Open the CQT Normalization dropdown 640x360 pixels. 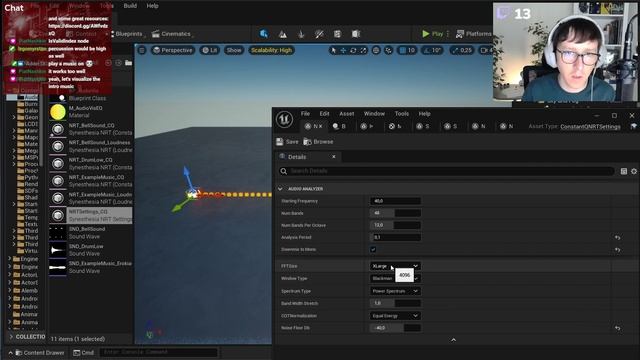click(395, 316)
